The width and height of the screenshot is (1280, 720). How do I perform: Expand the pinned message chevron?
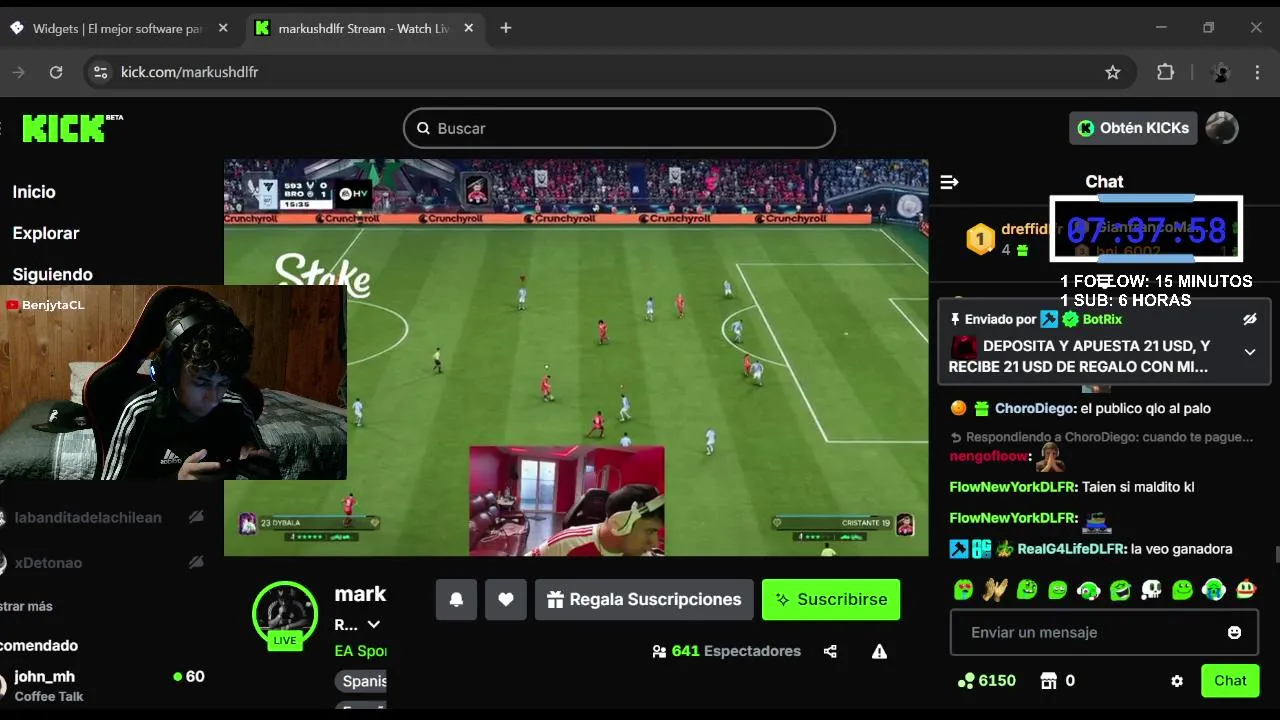tap(1249, 352)
